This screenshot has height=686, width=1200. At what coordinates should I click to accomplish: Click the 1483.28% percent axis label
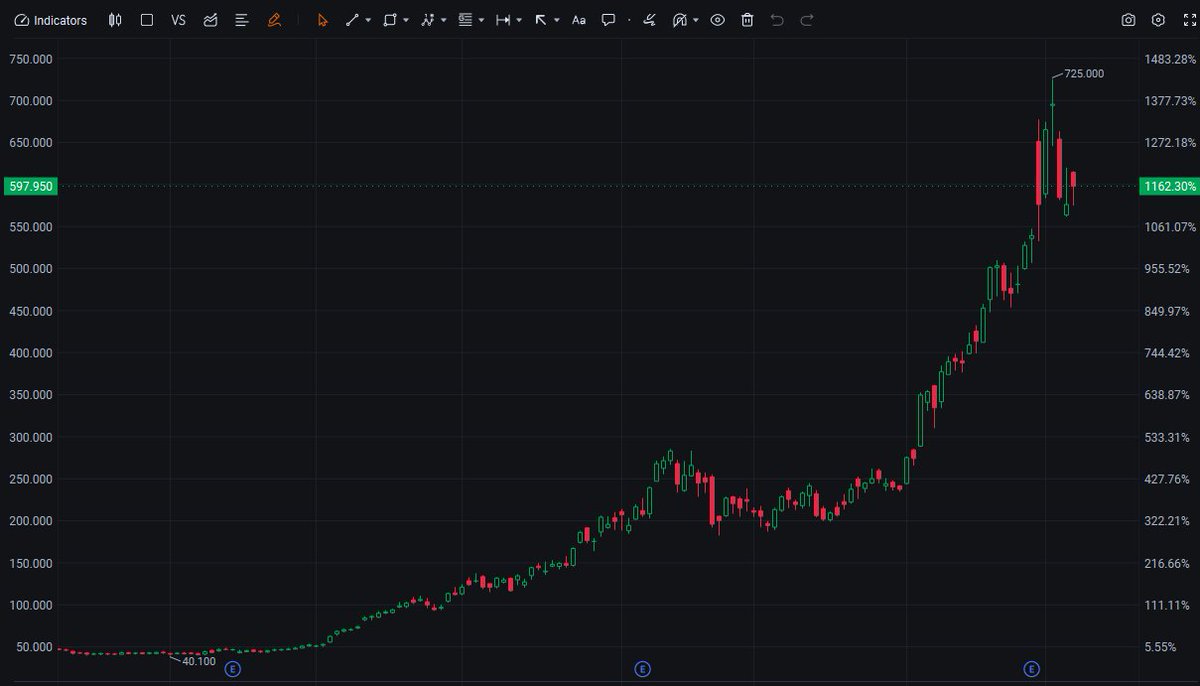[1170, 59]
